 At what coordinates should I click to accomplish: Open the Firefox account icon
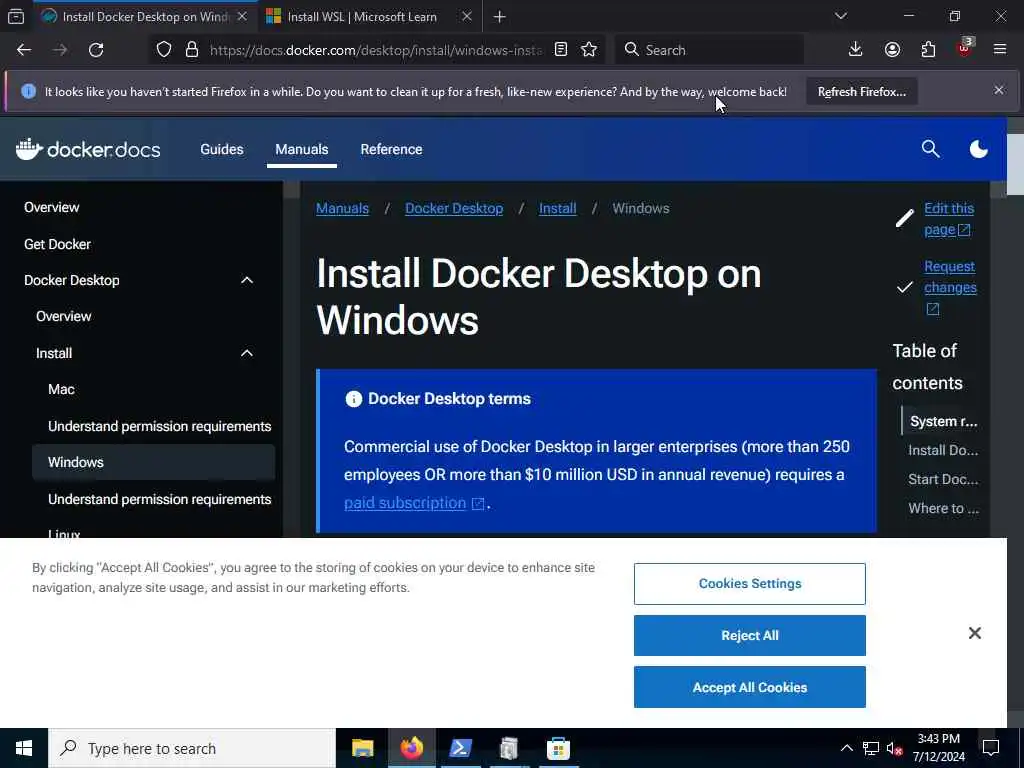click(892, 50)
